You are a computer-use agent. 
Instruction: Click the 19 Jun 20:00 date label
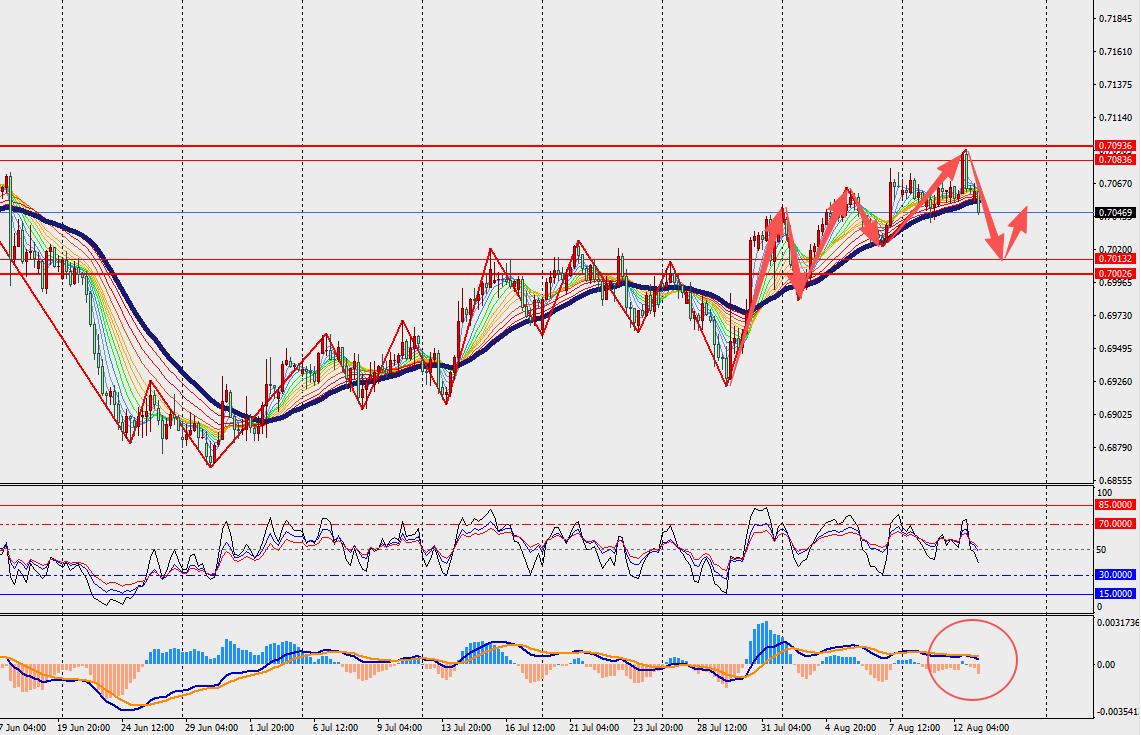point(84,727)
